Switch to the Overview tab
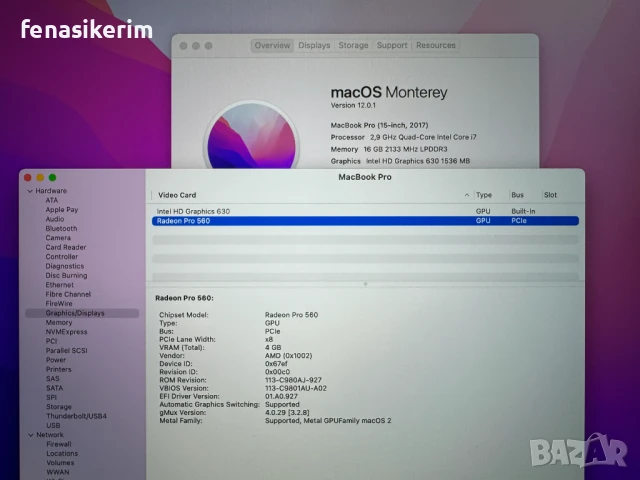This screenshot has width=640, height=480. [272, 45]
